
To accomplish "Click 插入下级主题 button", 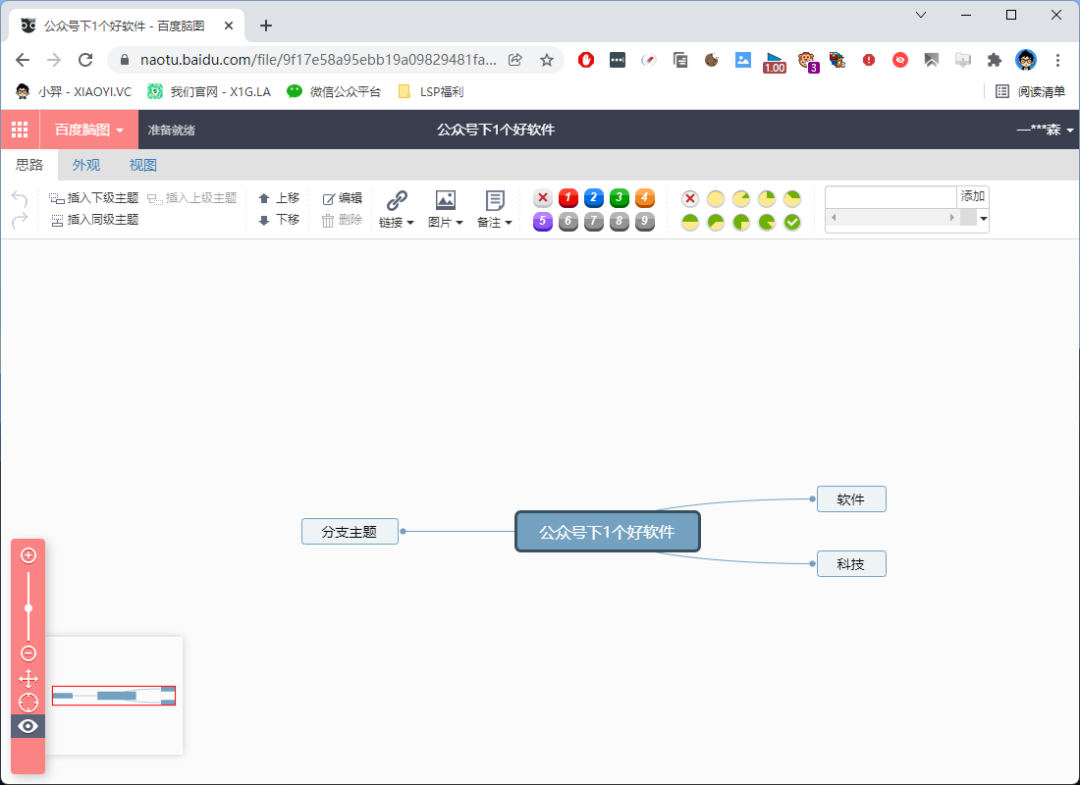I will [94, 198].
